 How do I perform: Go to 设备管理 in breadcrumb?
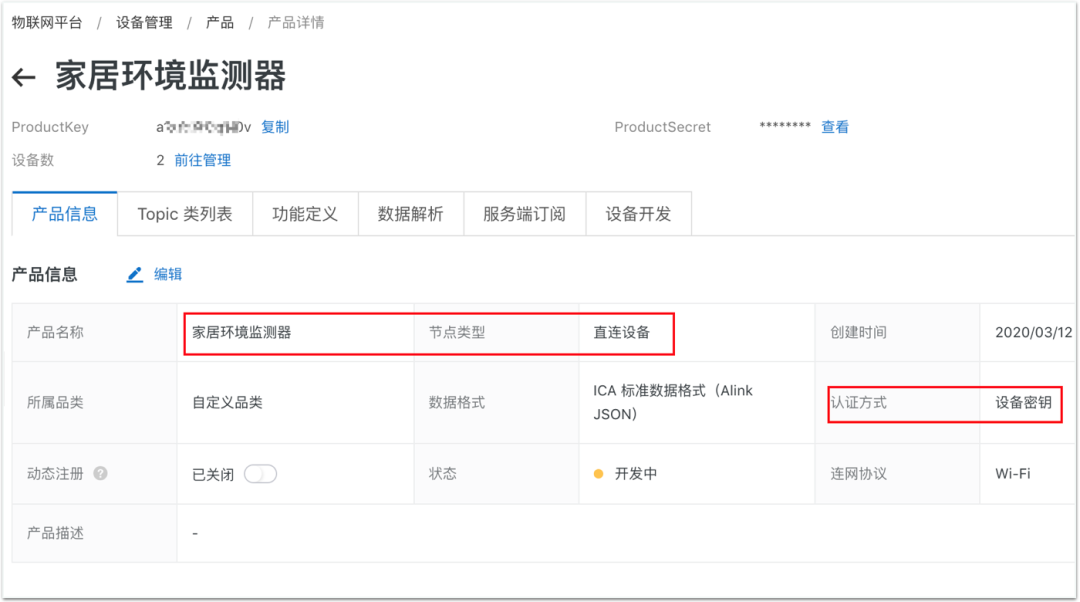(144, 22)
